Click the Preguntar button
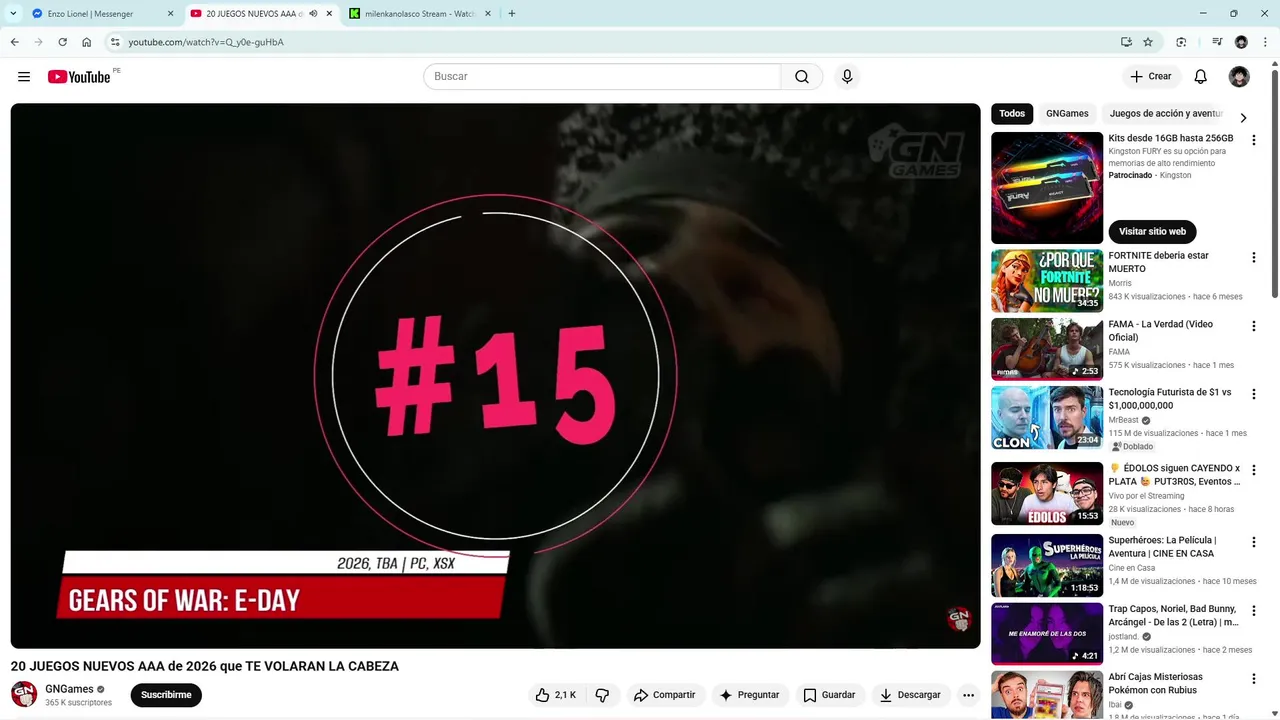Viewport: 1280px width, 720px height. pyautogui.click(x=750, y=695)
